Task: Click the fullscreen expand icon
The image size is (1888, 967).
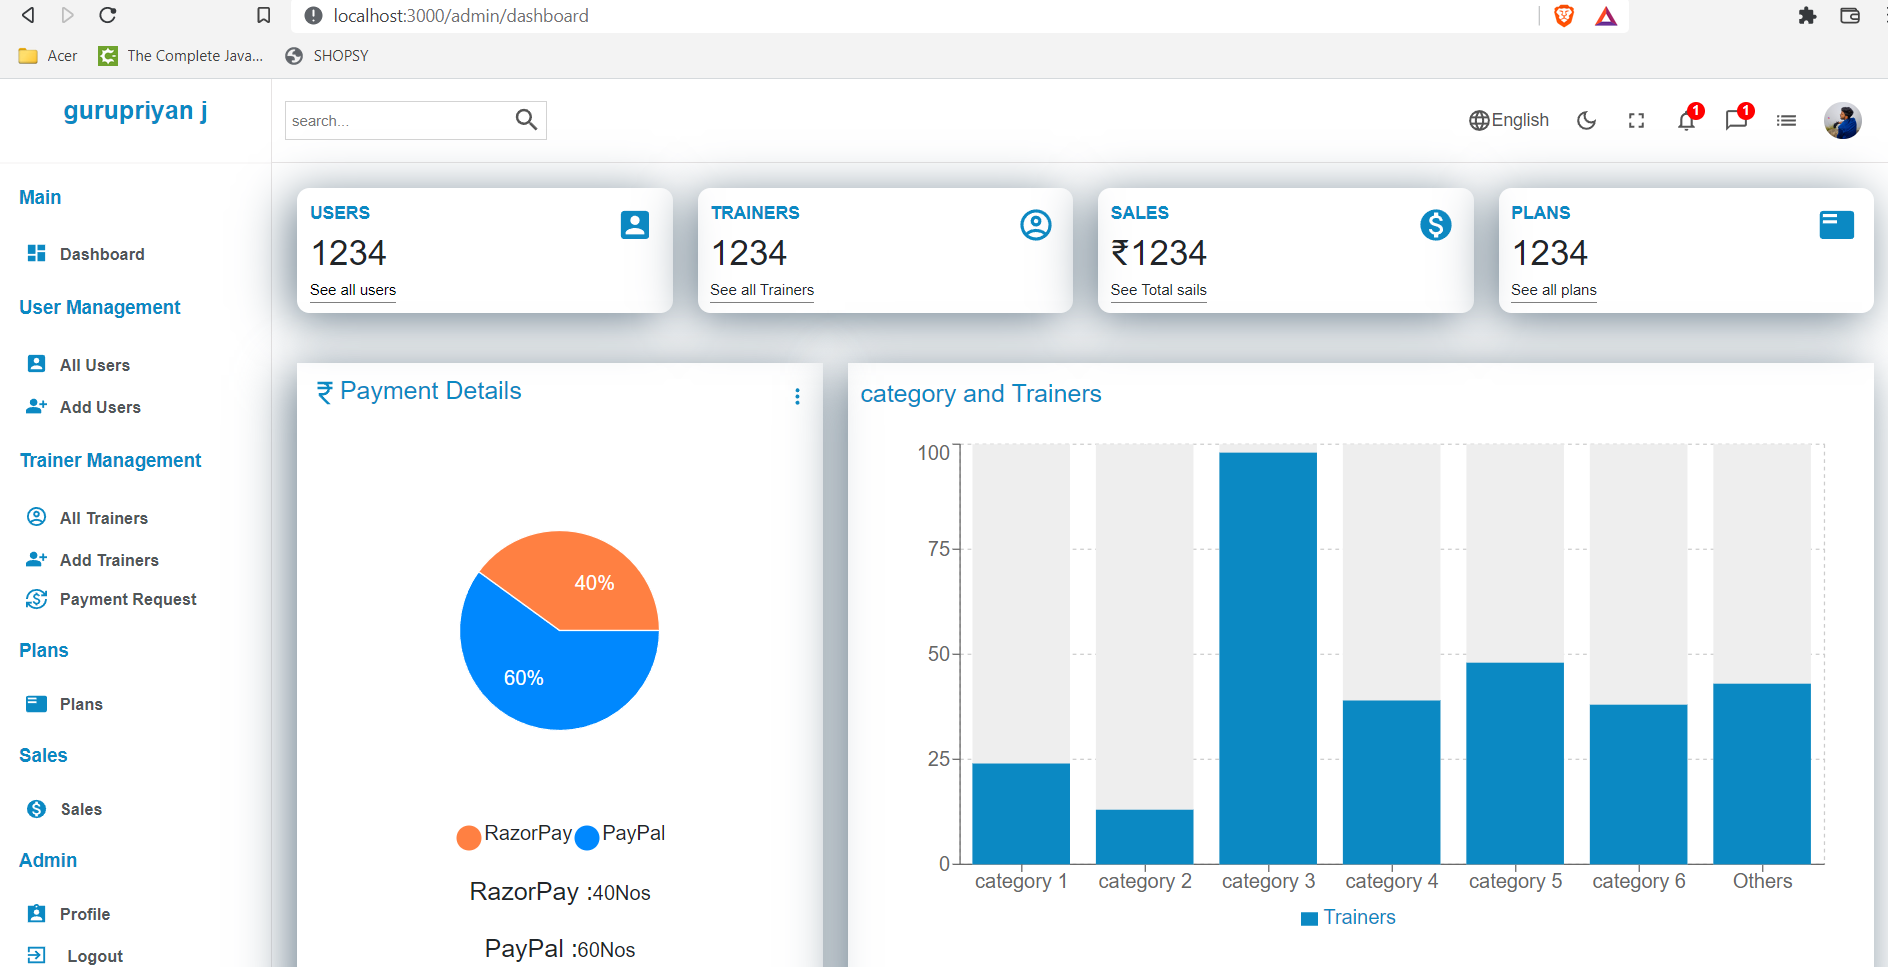Action: point(1636,121)
